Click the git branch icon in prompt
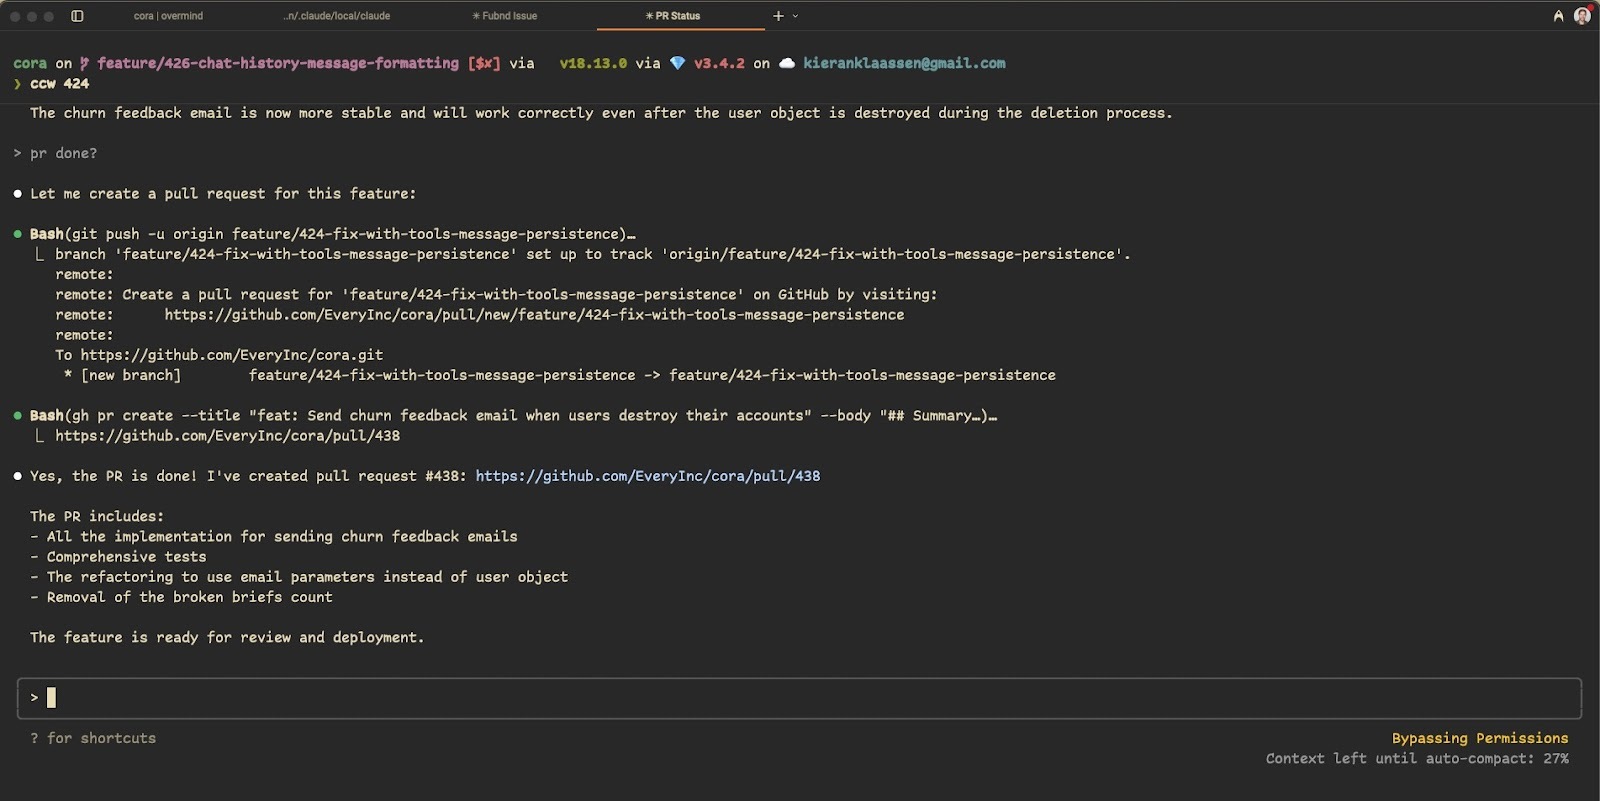The width and height of the screenshot is (1600, 801). (85, 63)
